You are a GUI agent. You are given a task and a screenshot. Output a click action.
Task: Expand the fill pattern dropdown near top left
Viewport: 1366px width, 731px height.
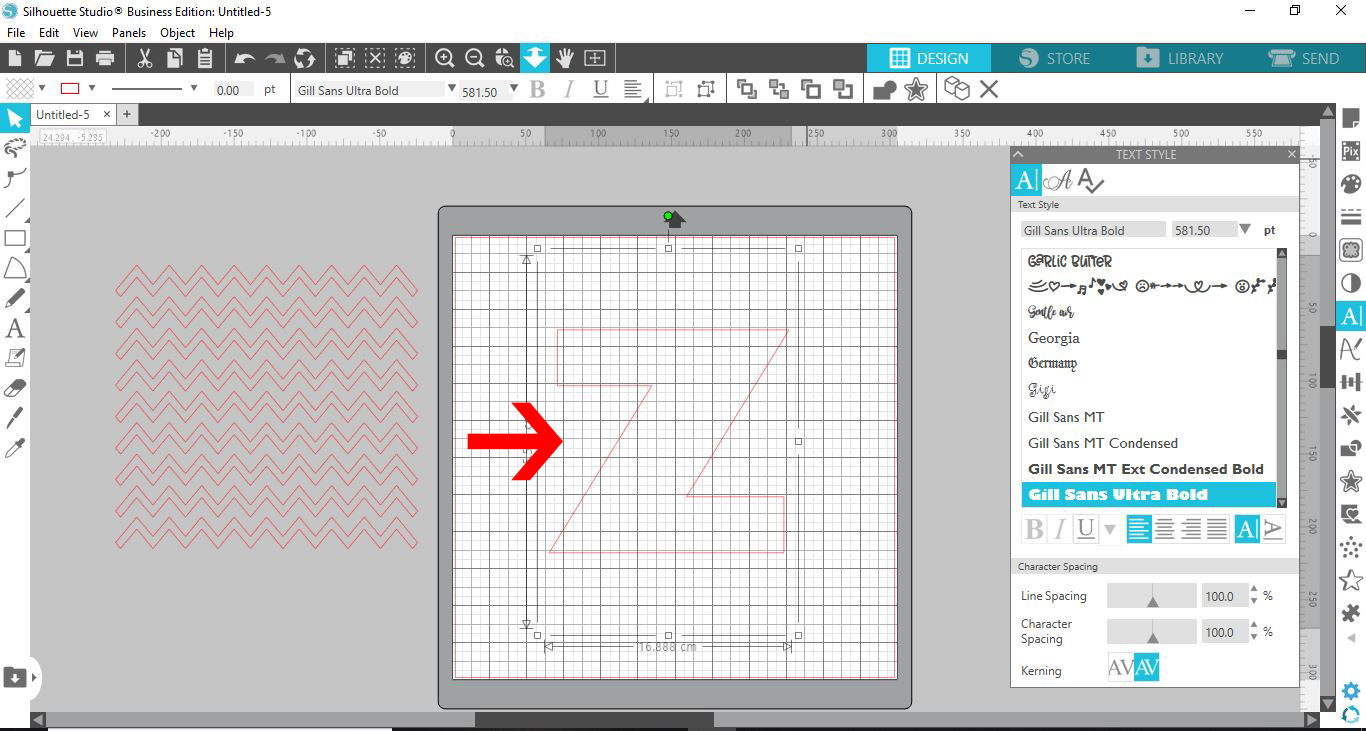[x=42, y=88]
